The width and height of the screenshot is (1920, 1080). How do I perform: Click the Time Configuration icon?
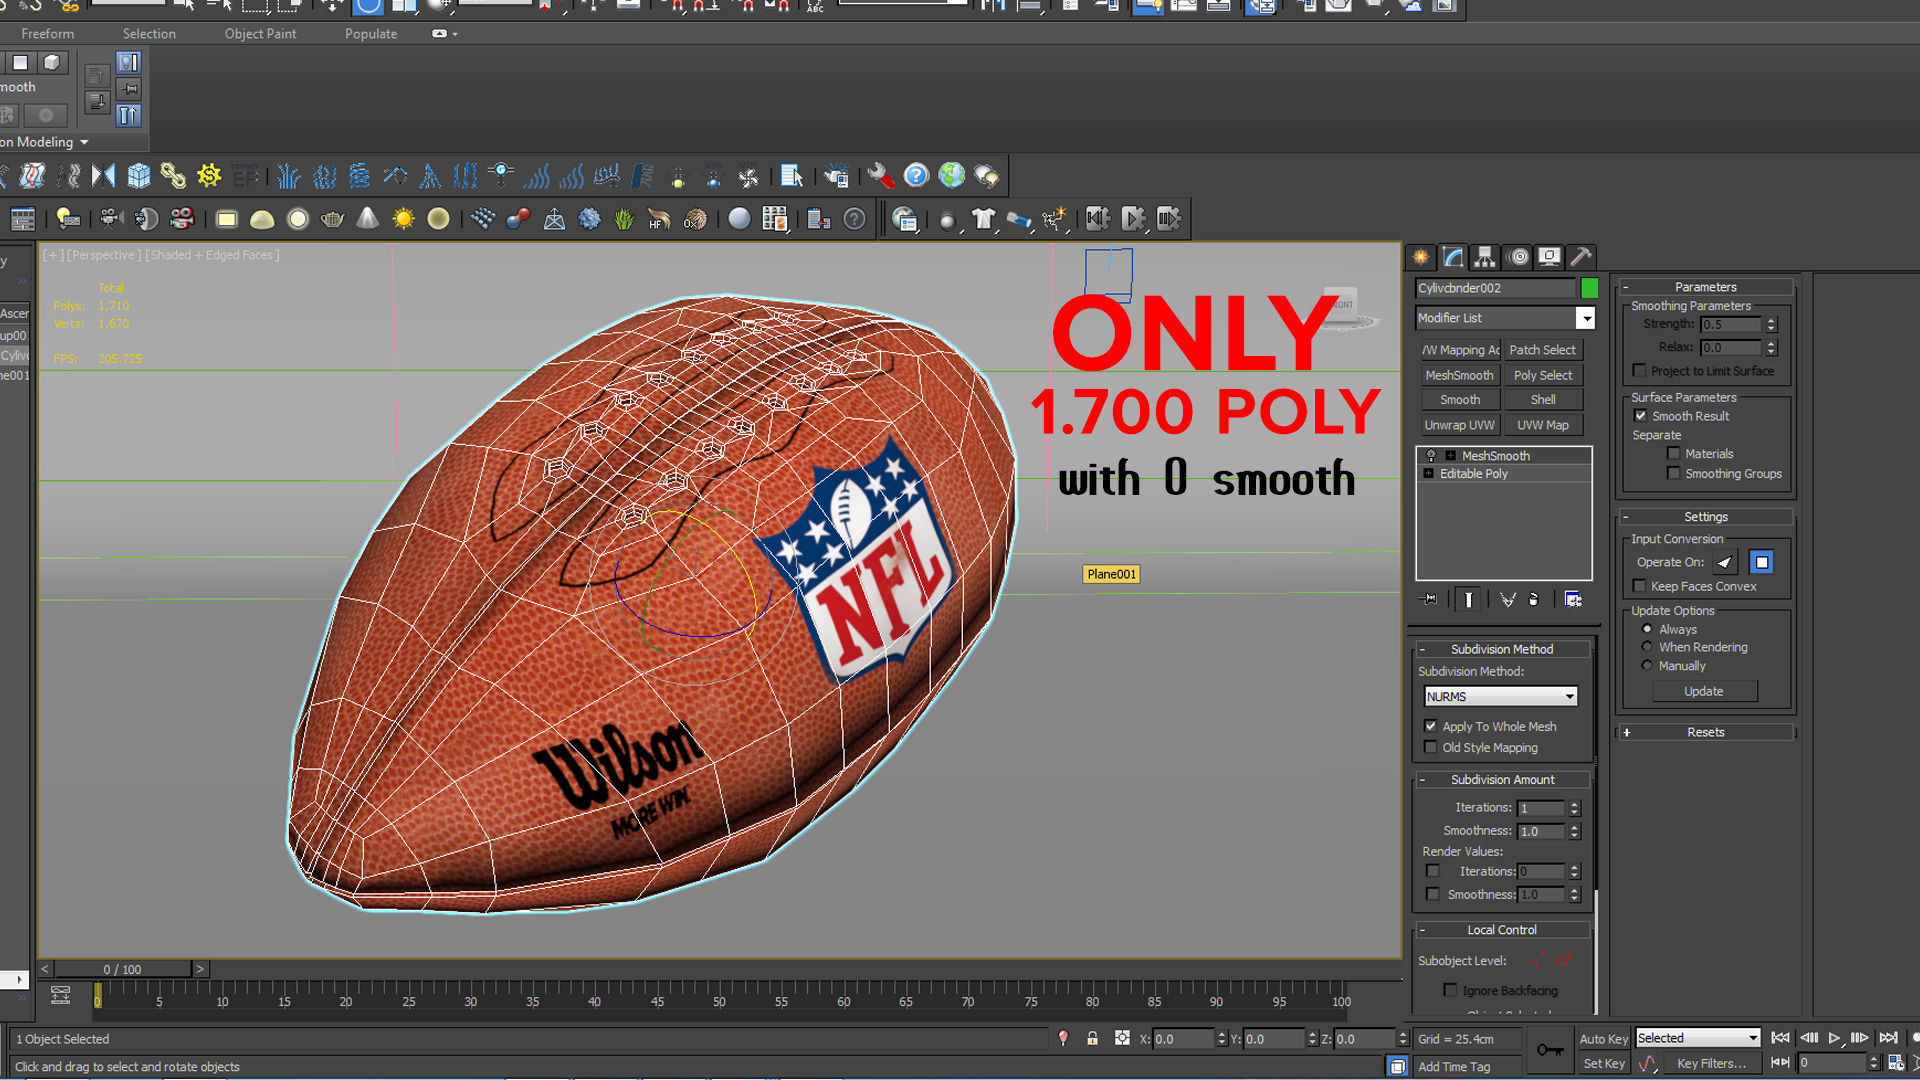coord(1896,1063)
